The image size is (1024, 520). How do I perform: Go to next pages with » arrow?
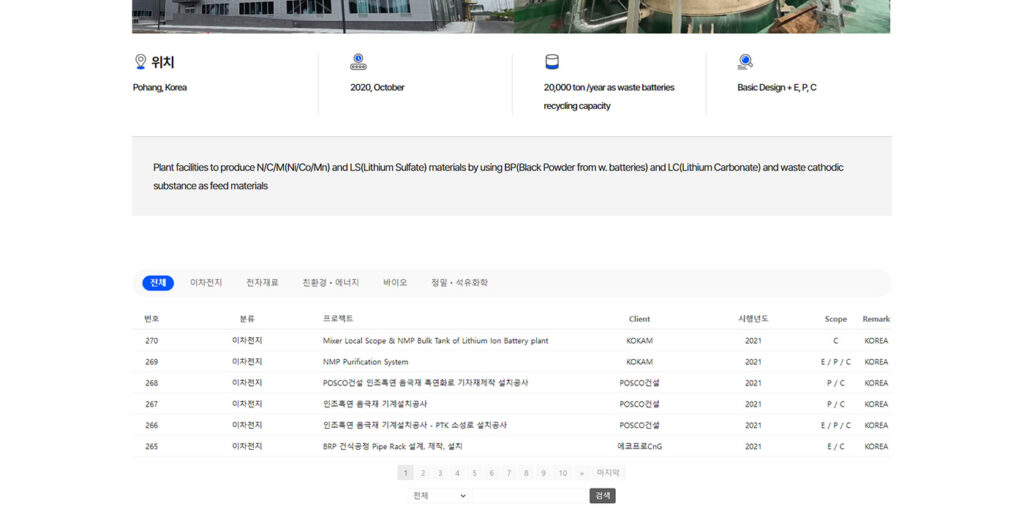point(582,473)
